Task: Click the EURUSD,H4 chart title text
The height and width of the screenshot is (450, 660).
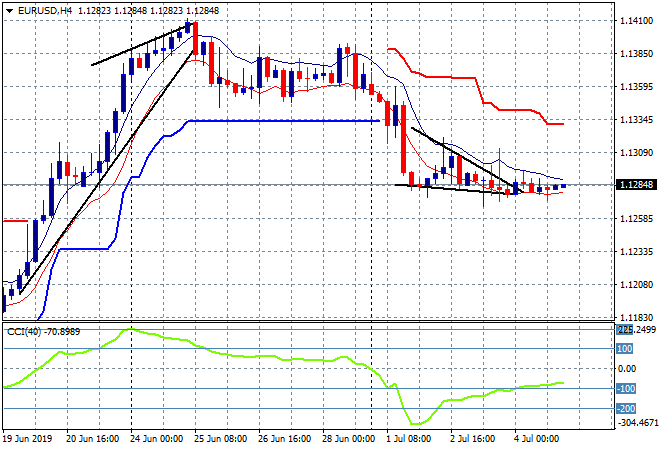Action: (x=45, y=11)
